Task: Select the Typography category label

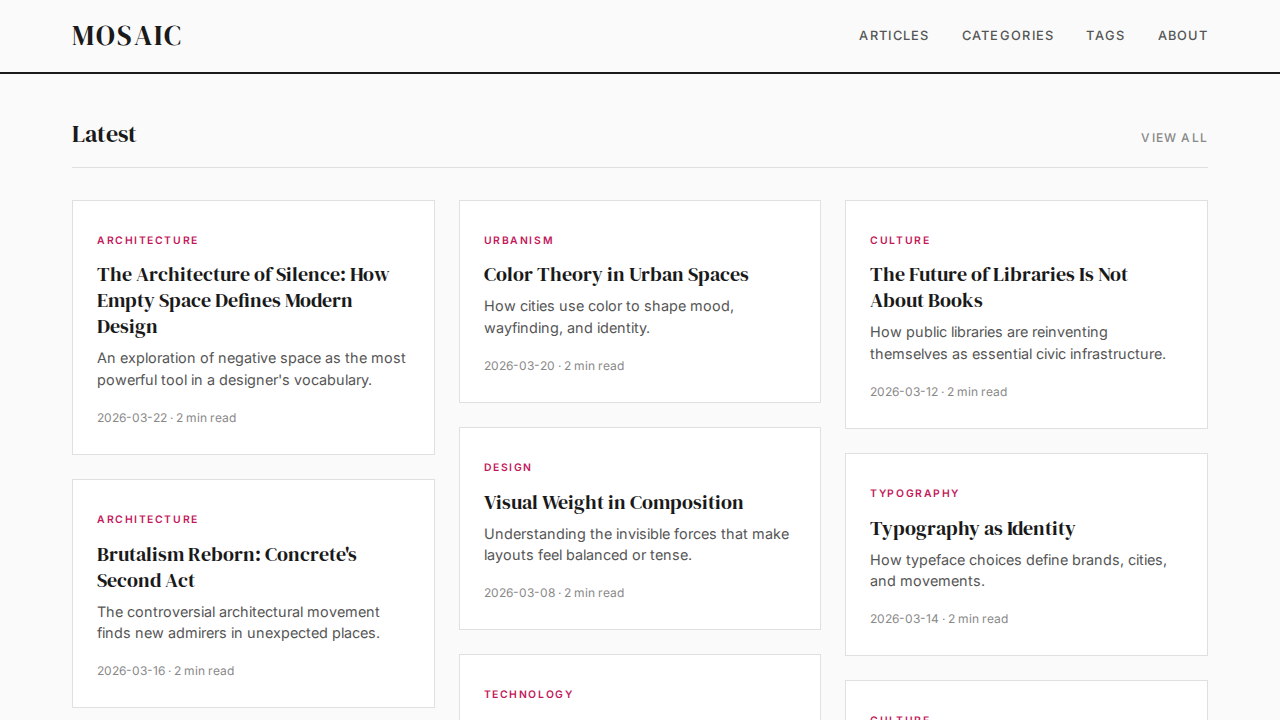Action: pyautogui.click(x=914, y=494)
